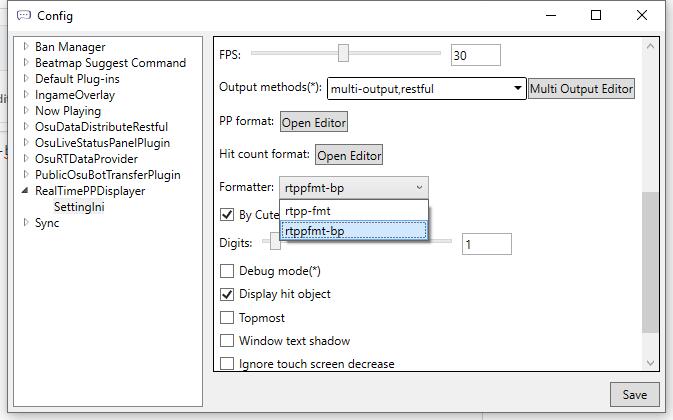Select Beatmap Suggest Command entry
Screen dimensions: 673x420
110,63
